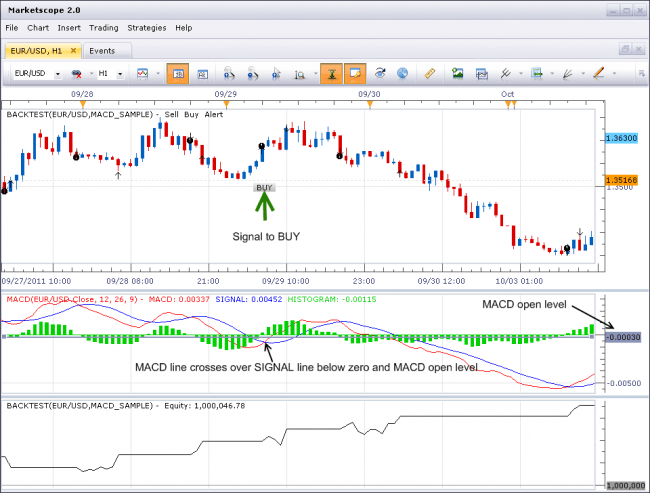
Task: Click the -0.00030 MACD level label
Action: tap(623, 337)
